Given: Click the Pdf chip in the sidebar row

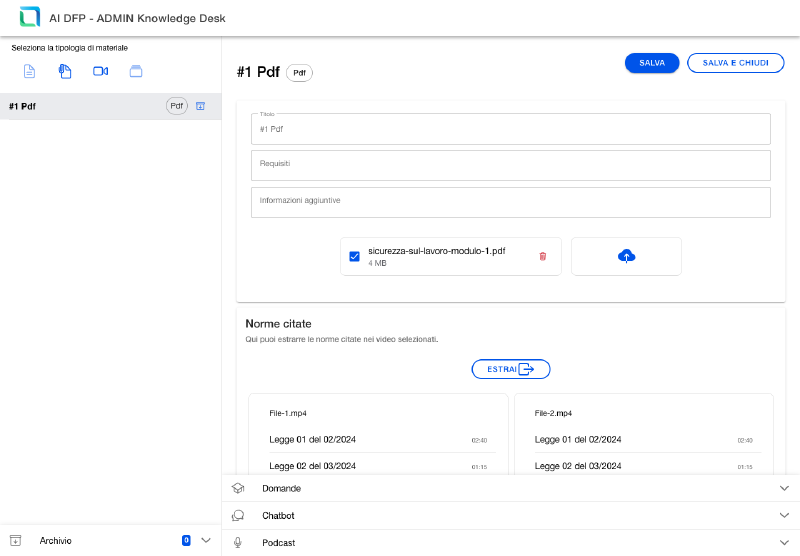Looking at the screenshot, I should point(177,106).
